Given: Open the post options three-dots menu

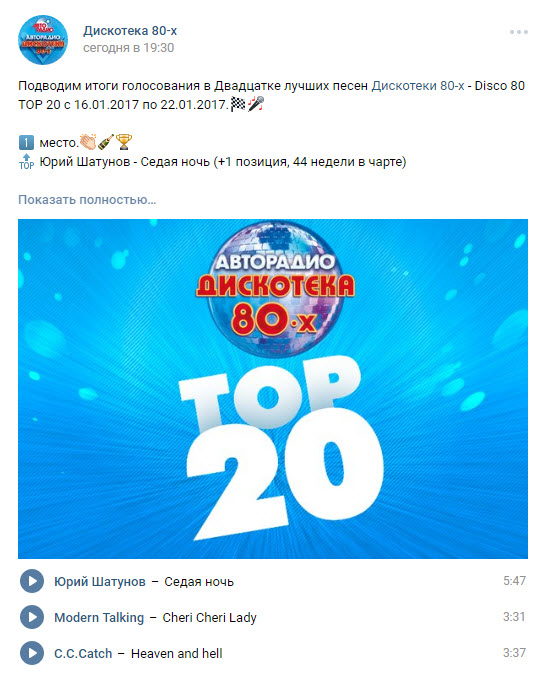Looking at the screenshot, I should 518,32.
